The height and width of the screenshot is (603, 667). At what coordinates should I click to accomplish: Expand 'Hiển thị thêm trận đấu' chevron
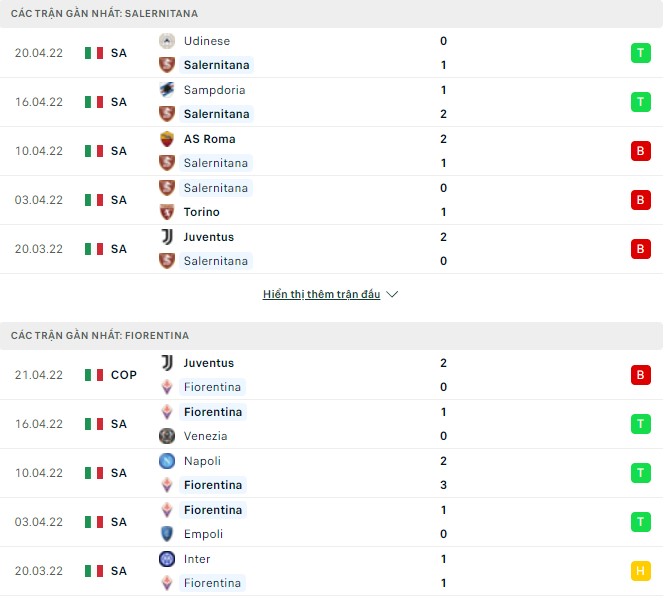(392, 295)
